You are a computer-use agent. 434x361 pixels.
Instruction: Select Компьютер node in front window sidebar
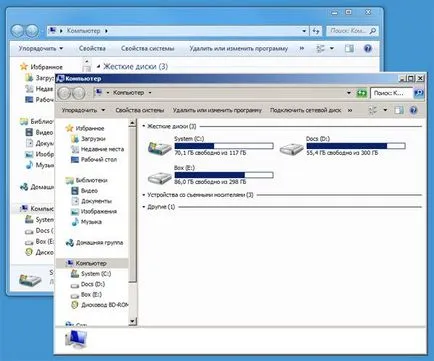[91, 263]
